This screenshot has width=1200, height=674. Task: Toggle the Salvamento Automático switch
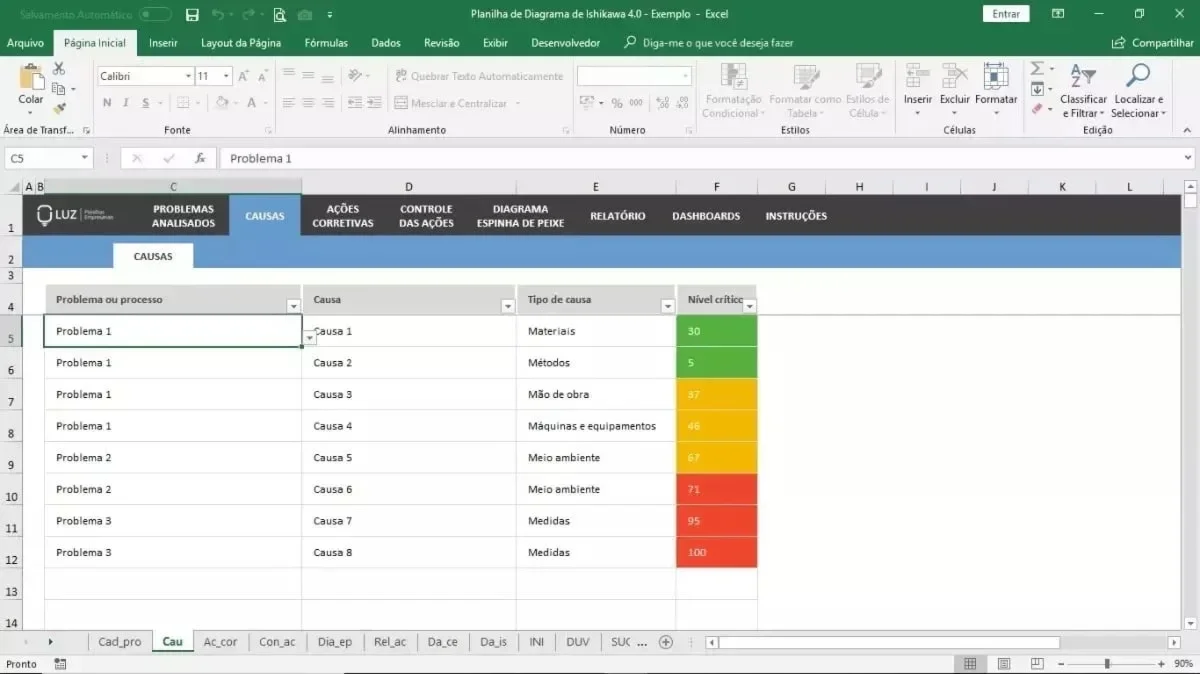(x=155, y=15)
